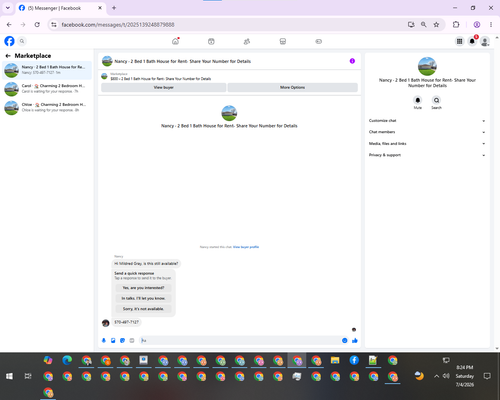The image size is (500, 400).
Task: Open the Friends icon in the top nav
Action: pos(247,41)
